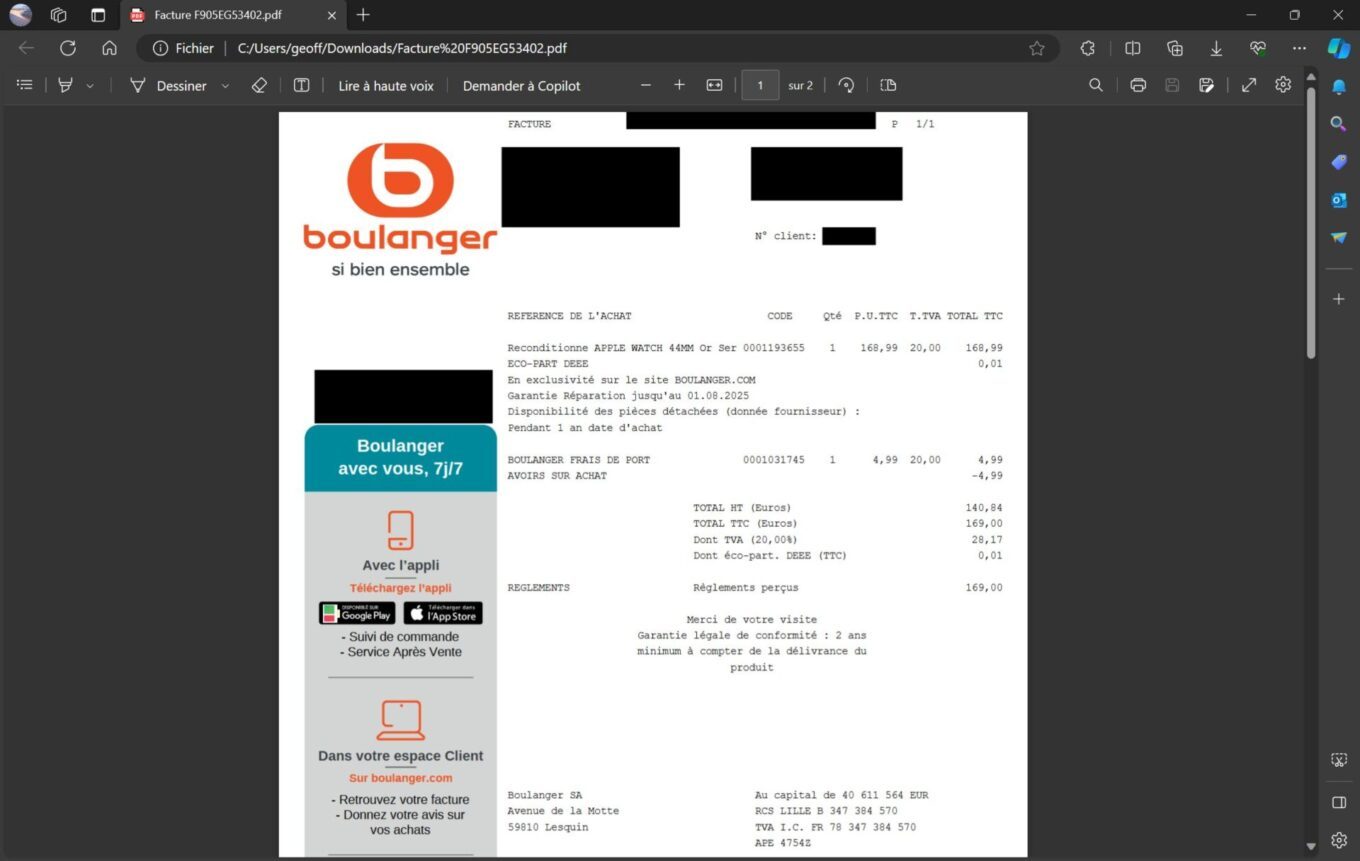Open the sidebar Shopping tag icon
Screen dimensions: 1360x861
click(1339, 162)
